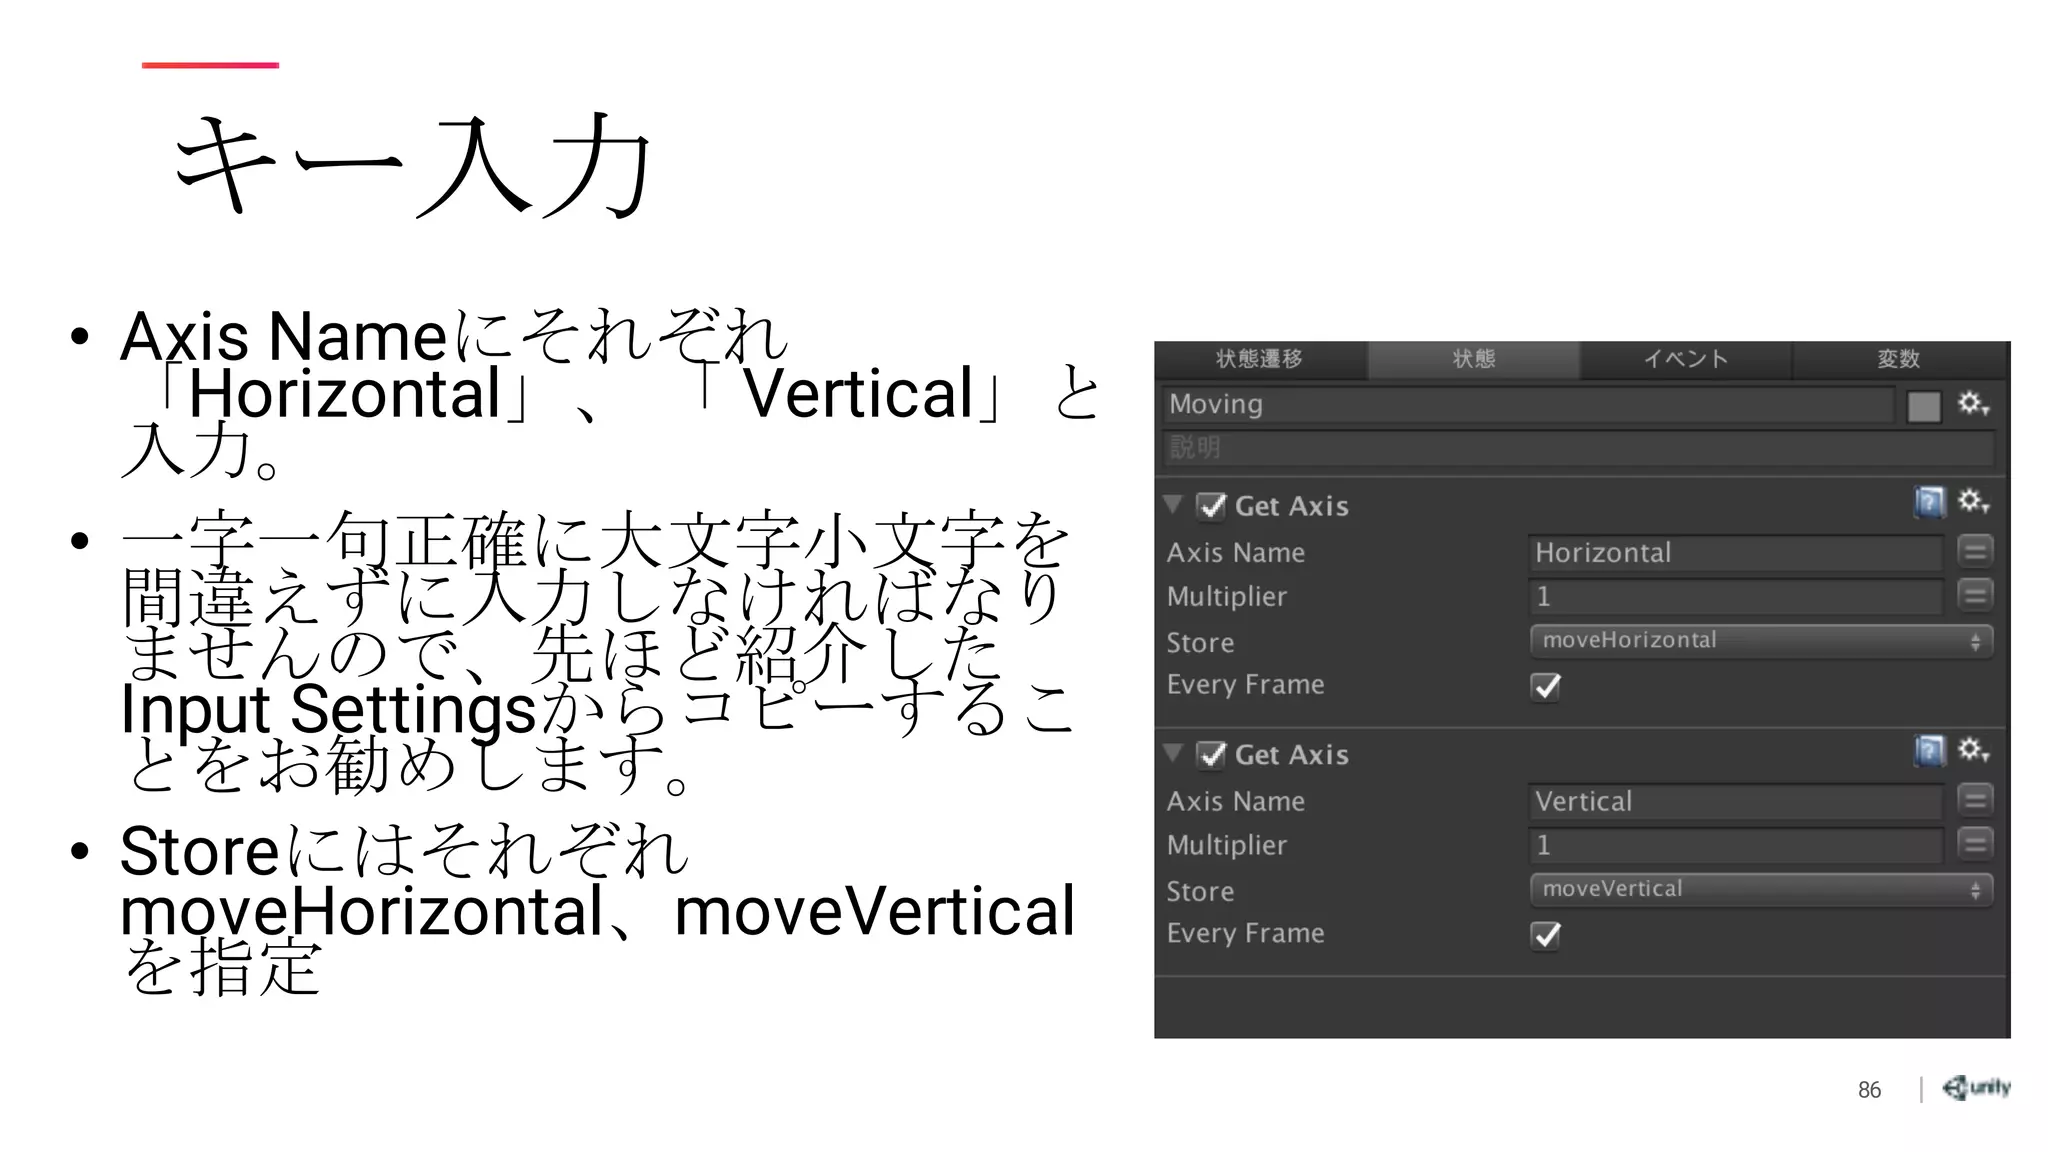Open the first Get Axis settings gear
This screenshot has width=2048, height=1152.
[x=1972, y=501]
